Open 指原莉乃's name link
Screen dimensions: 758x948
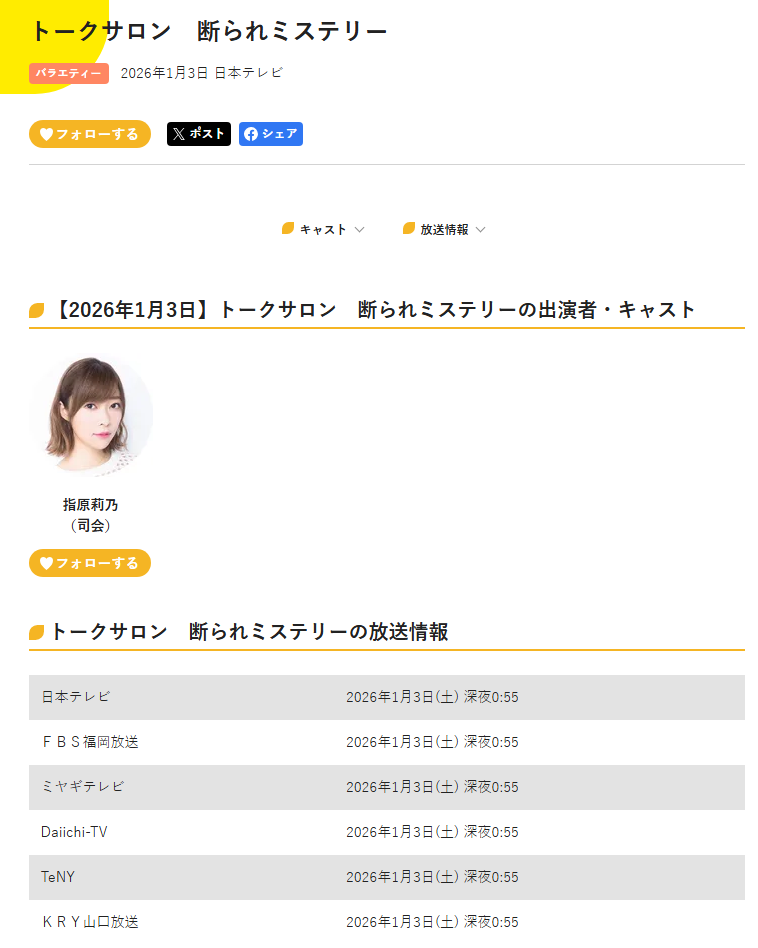pyautogui.click(x=90, y=505)
